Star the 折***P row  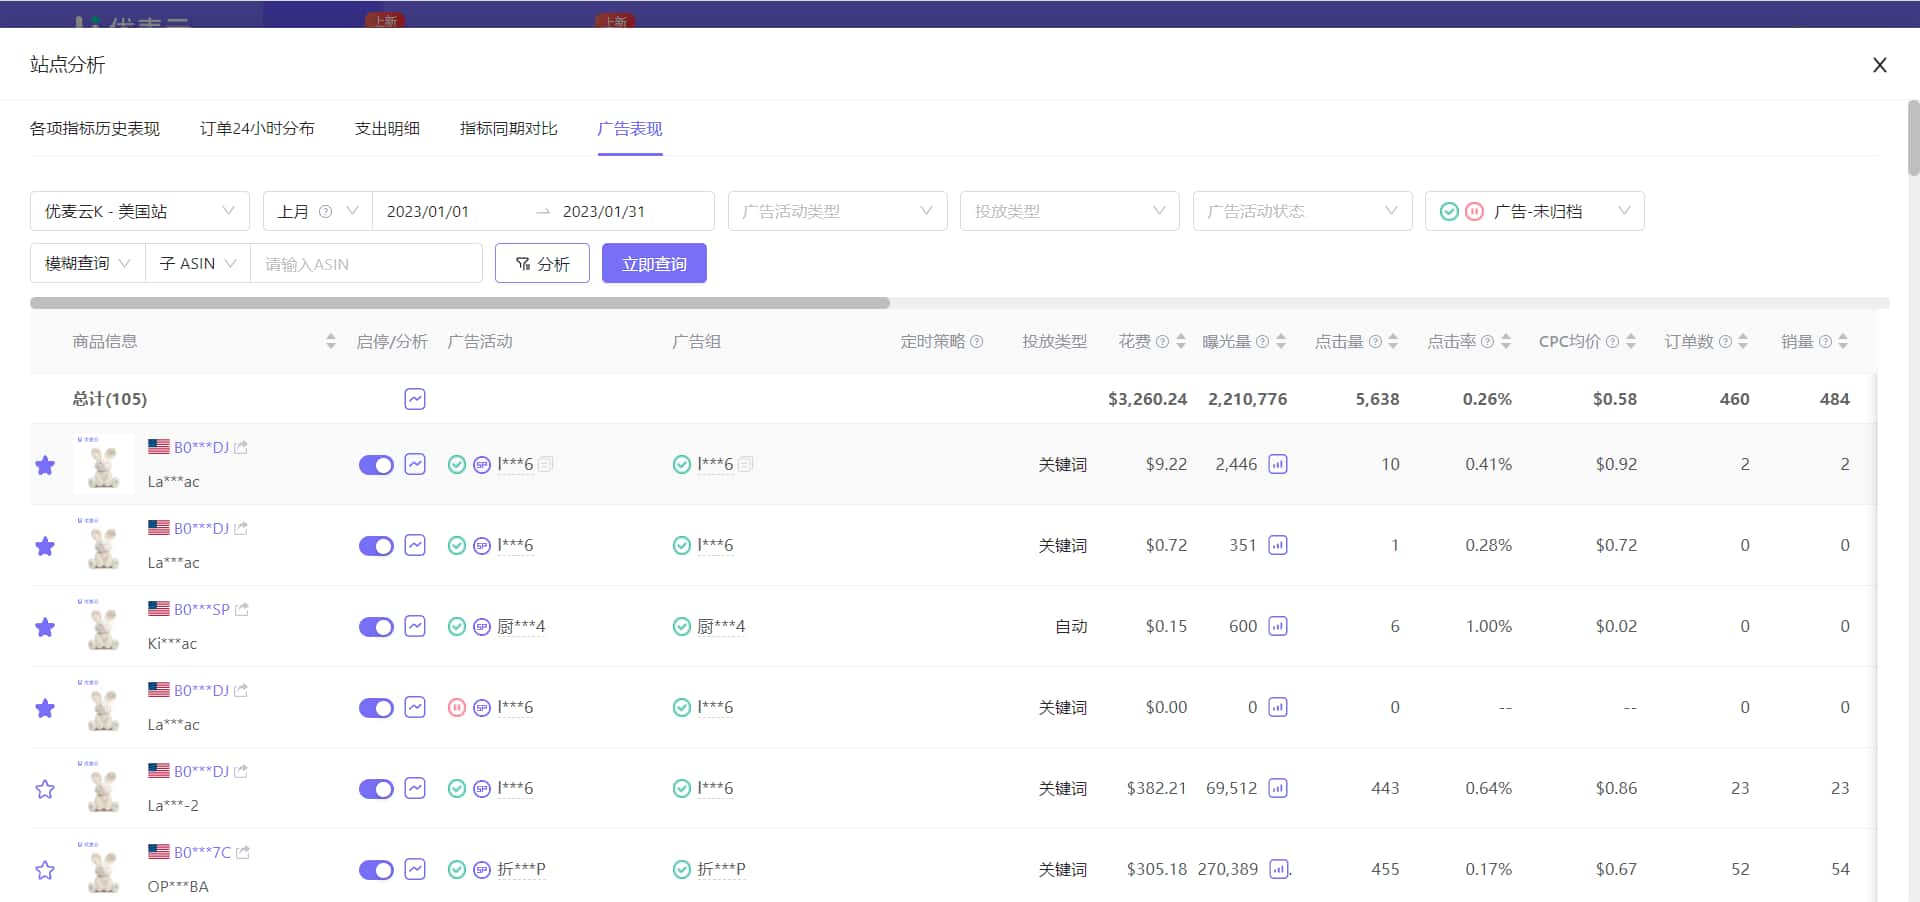45,870
